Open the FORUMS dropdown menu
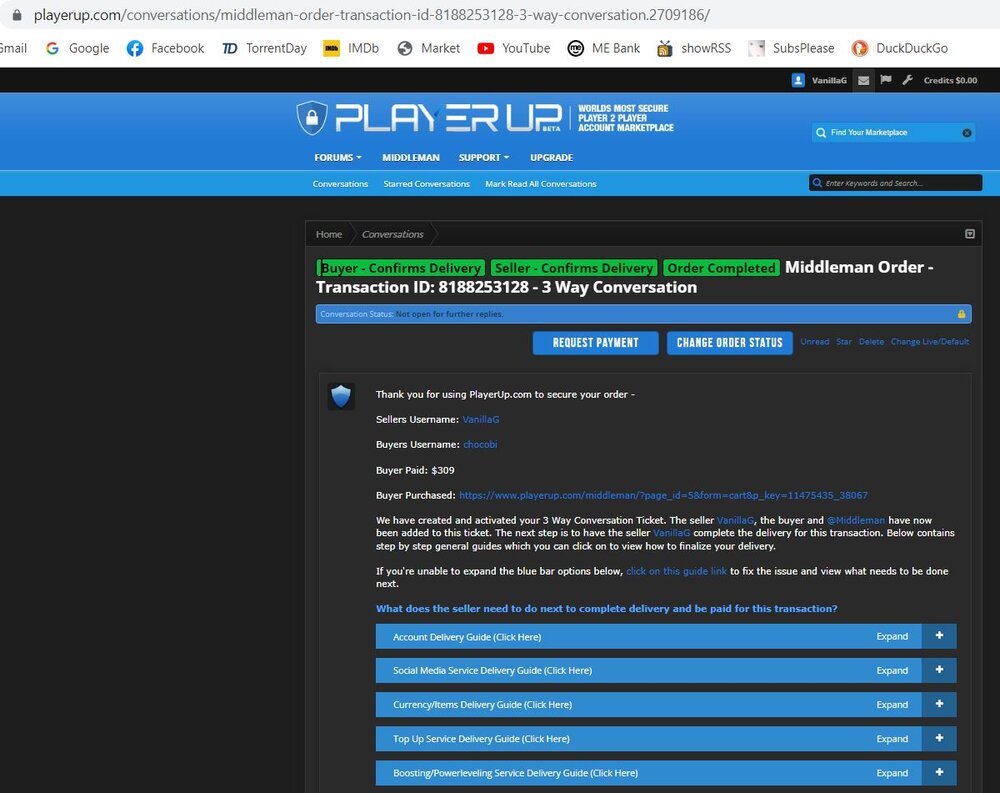Image resolution: width=1000 pixels, height=793 pixels. (337, 158)
